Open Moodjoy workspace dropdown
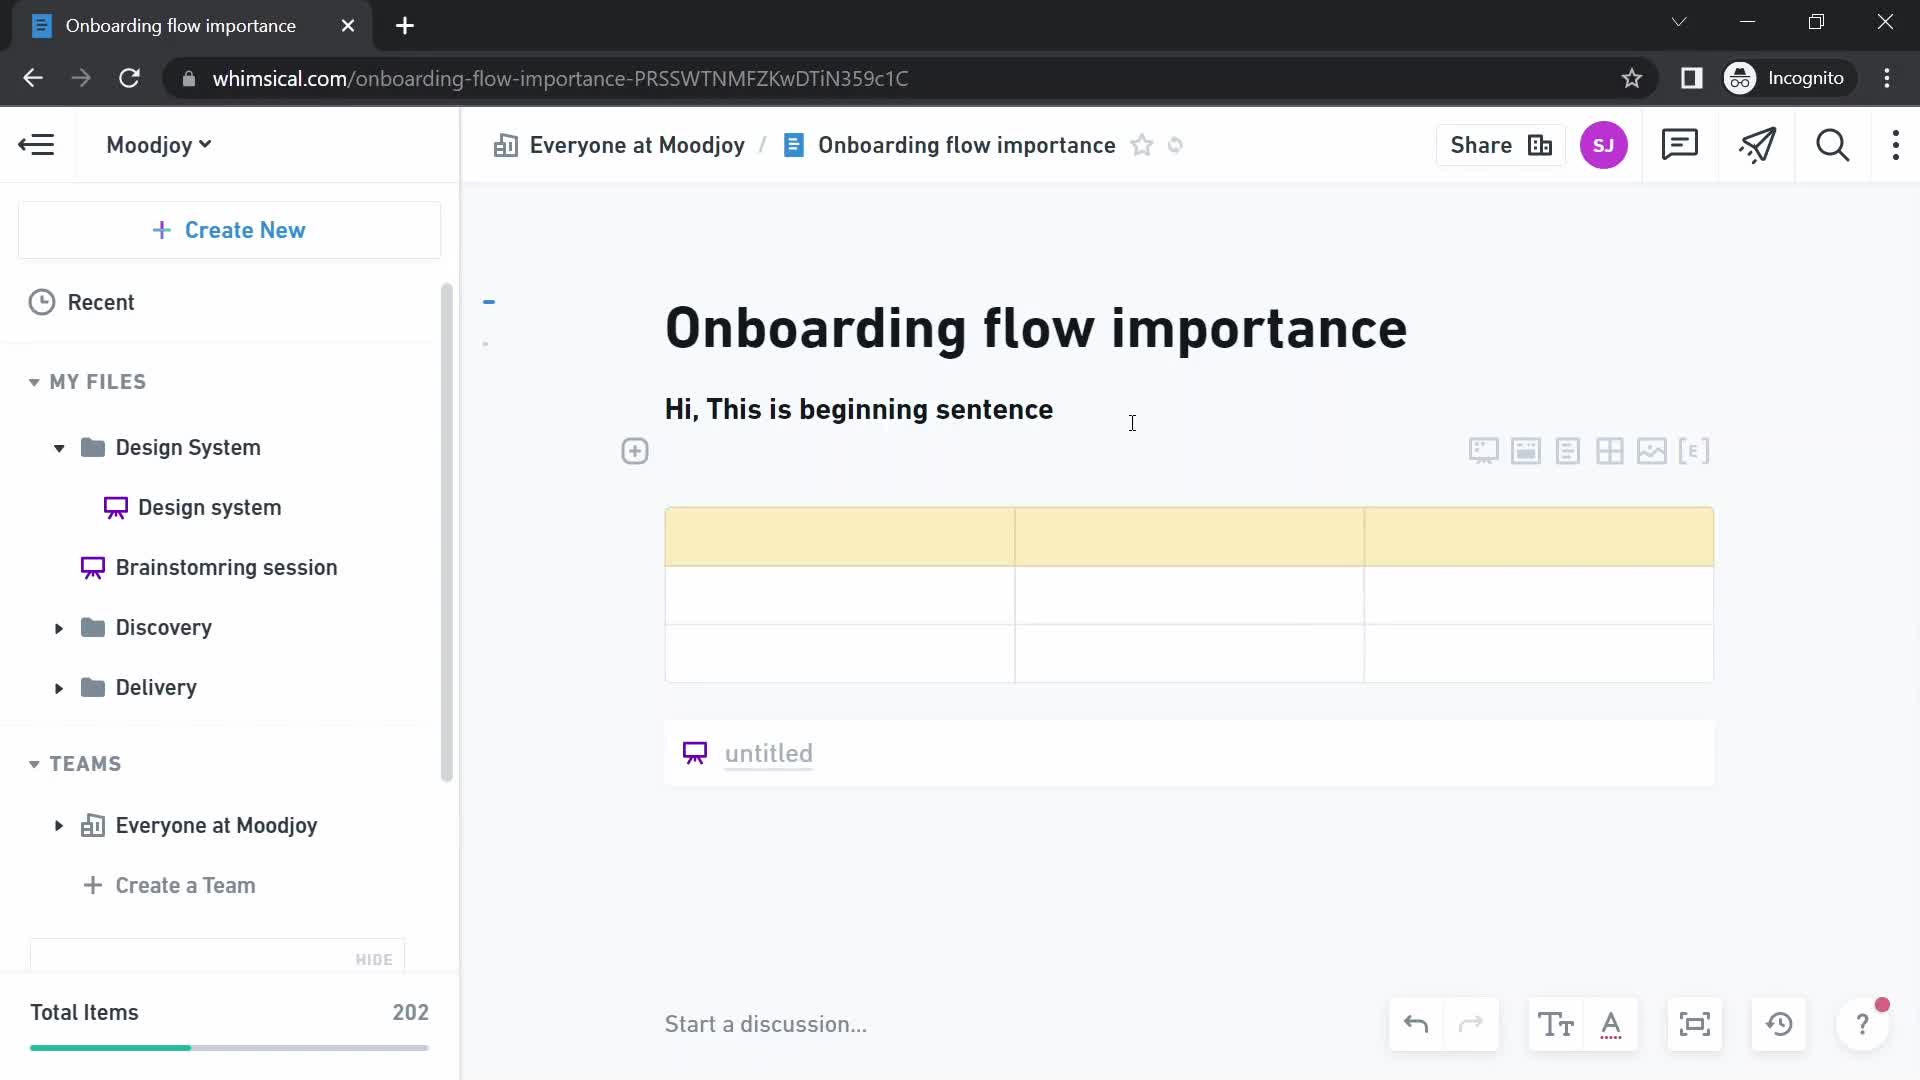This screenshot has width=1920, height=1080. (158, 145)
